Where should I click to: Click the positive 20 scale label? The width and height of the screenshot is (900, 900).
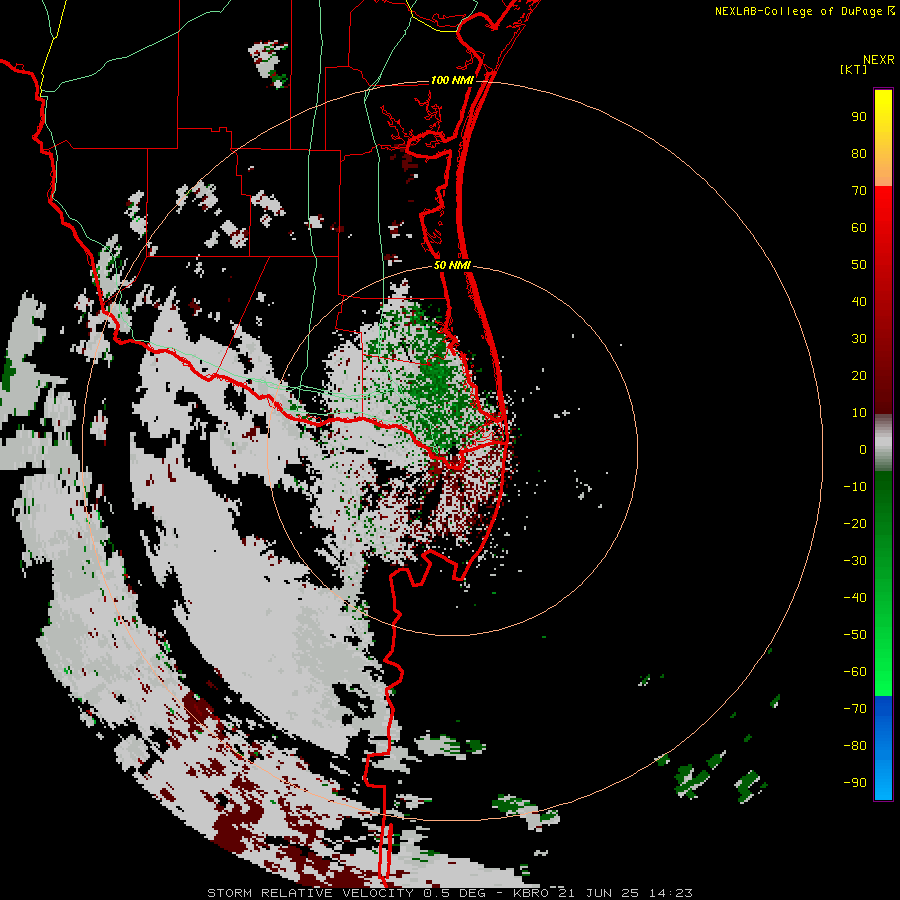[859, 375]
